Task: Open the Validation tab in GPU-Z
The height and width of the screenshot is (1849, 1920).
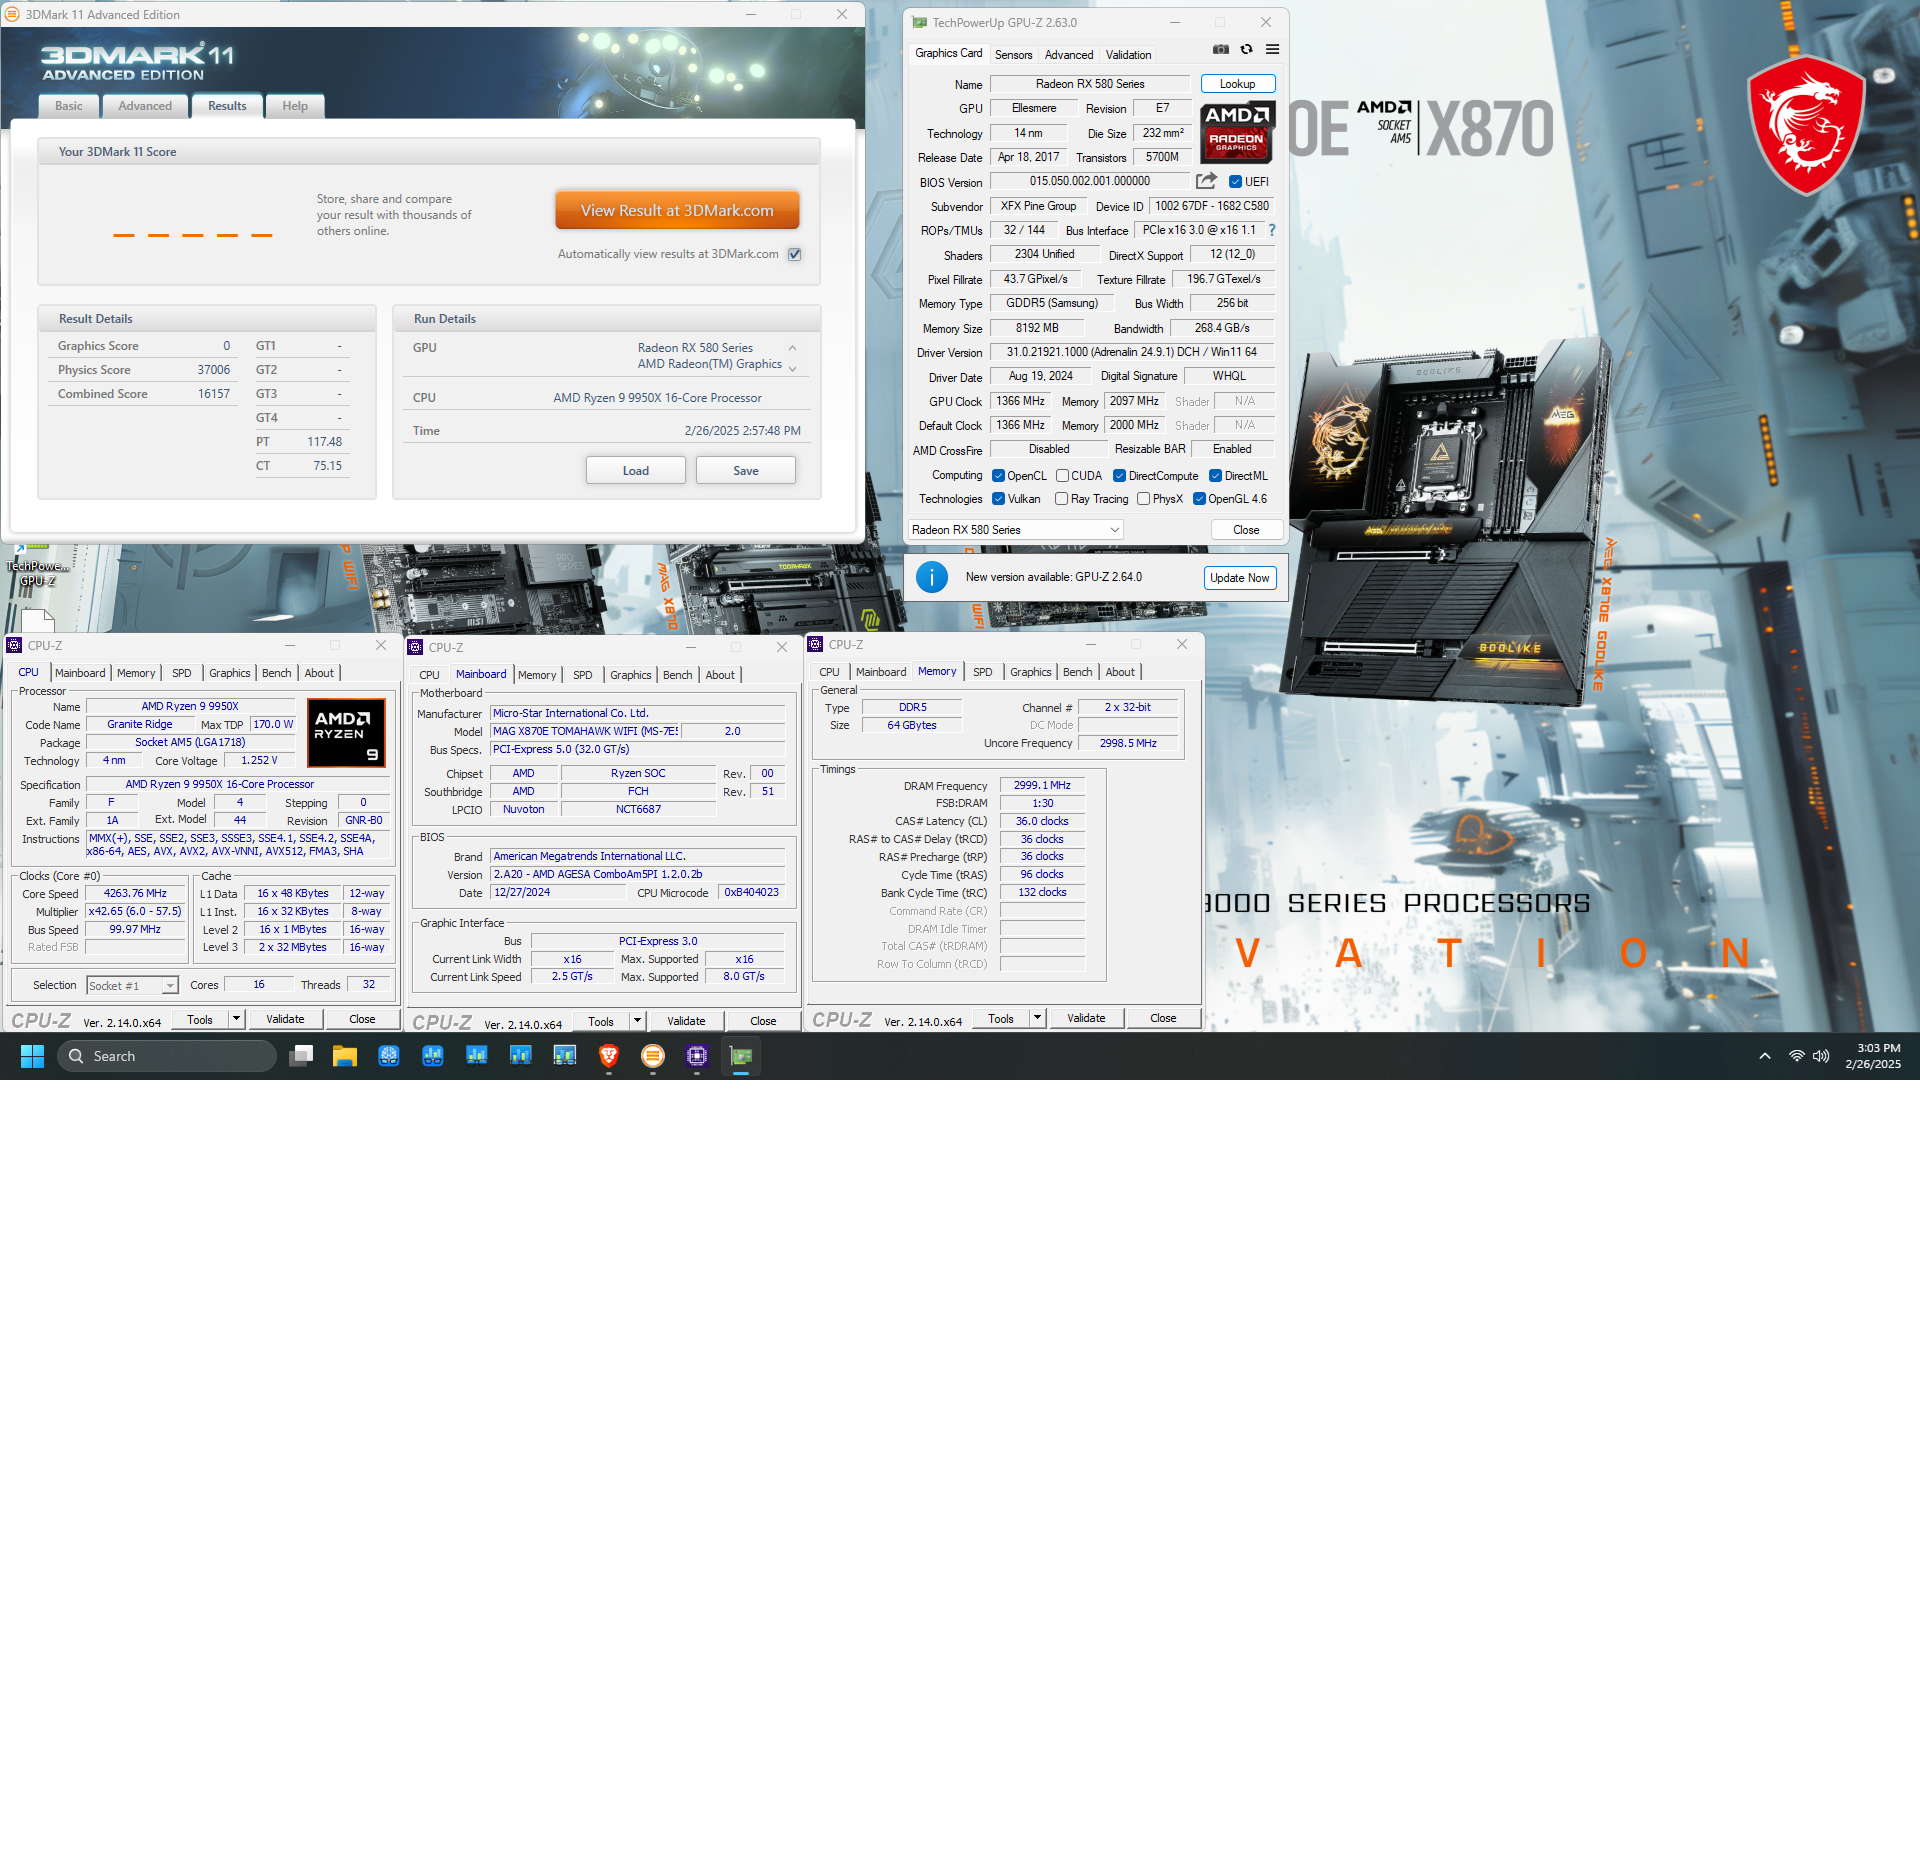Action: [1128, 55]
